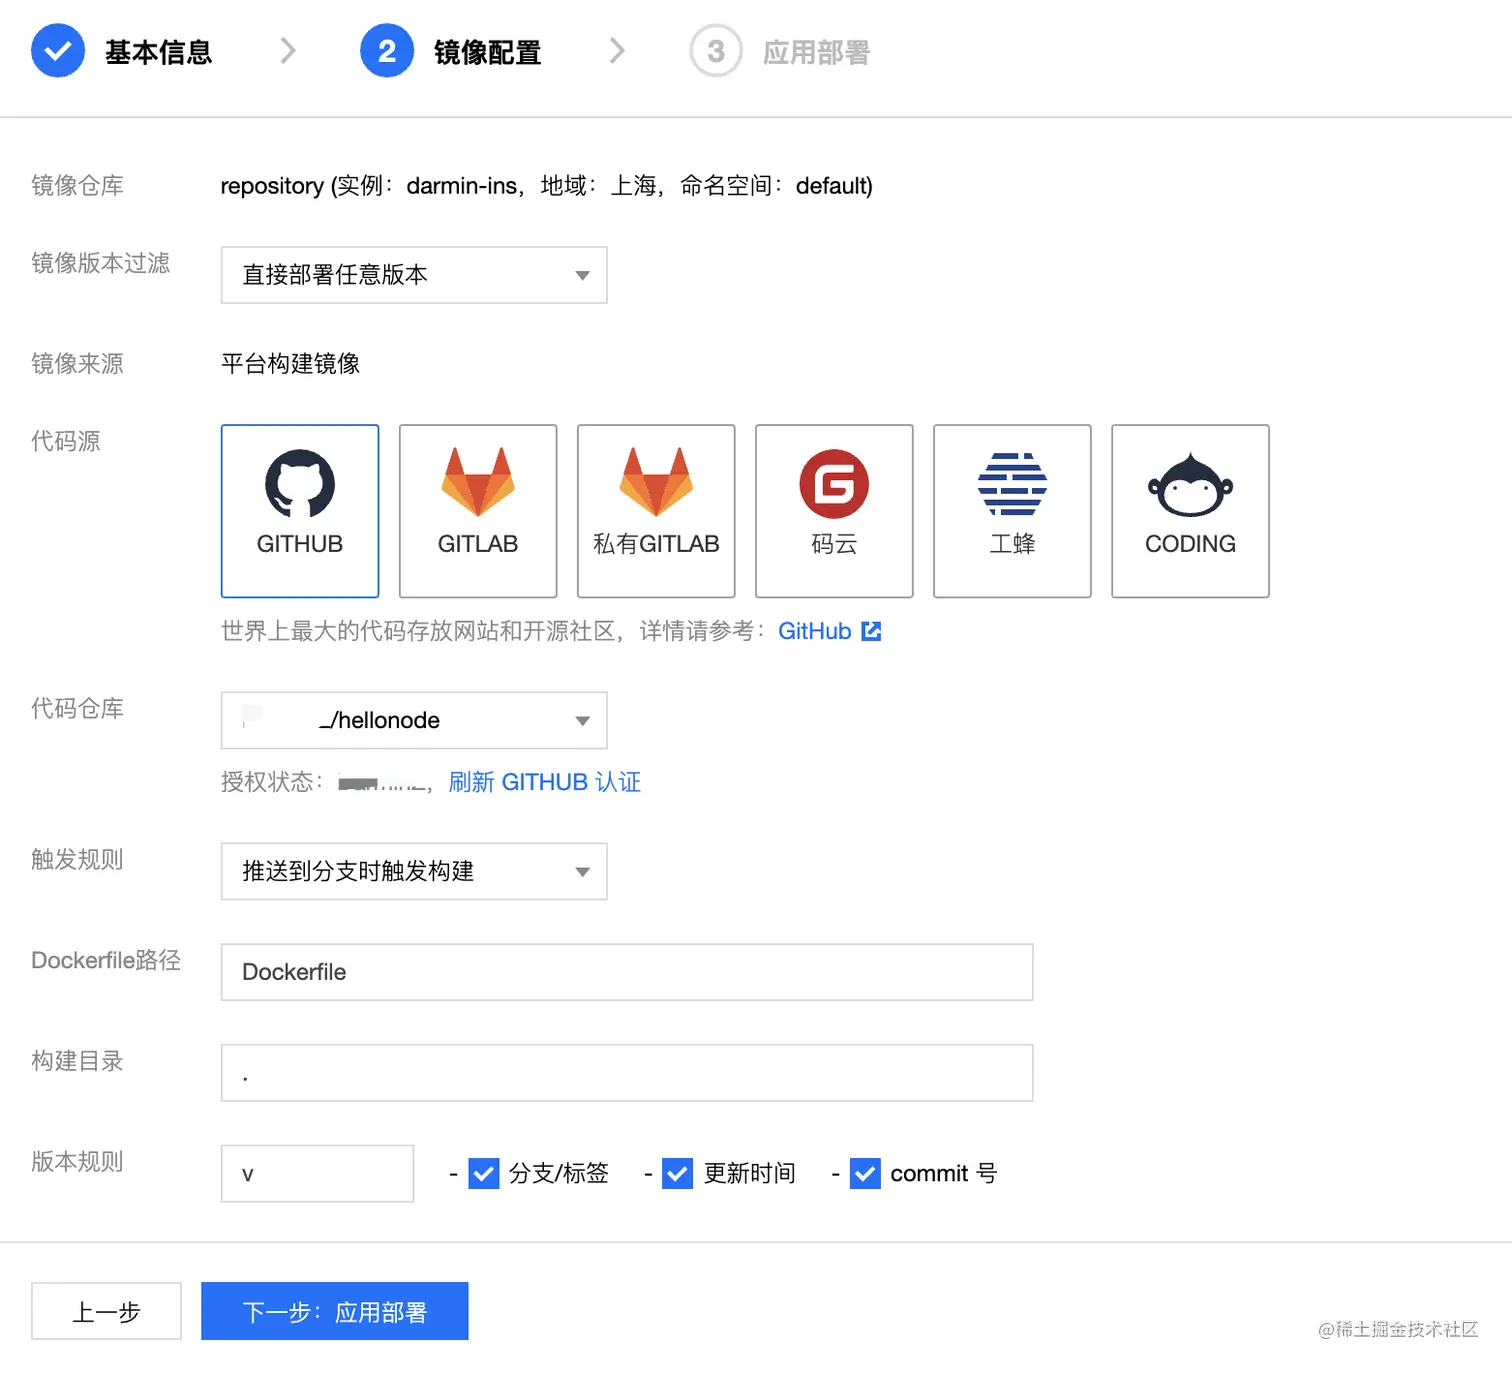Screen dimensions: 1512x1373
Task: Click the chevron after 基本信息 step
Action: pyautogui.click(x=288, y=51)
